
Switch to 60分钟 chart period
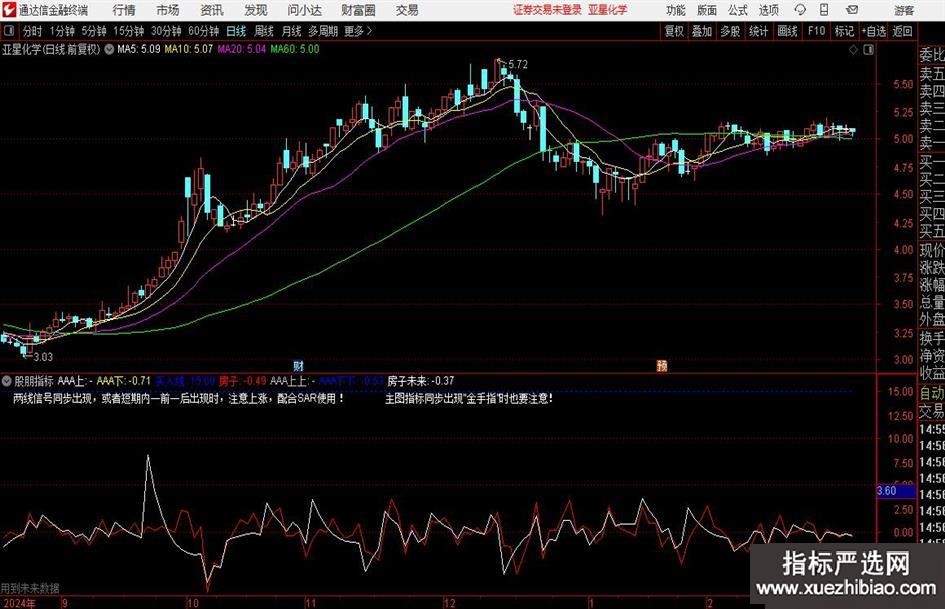click(204, 31)
